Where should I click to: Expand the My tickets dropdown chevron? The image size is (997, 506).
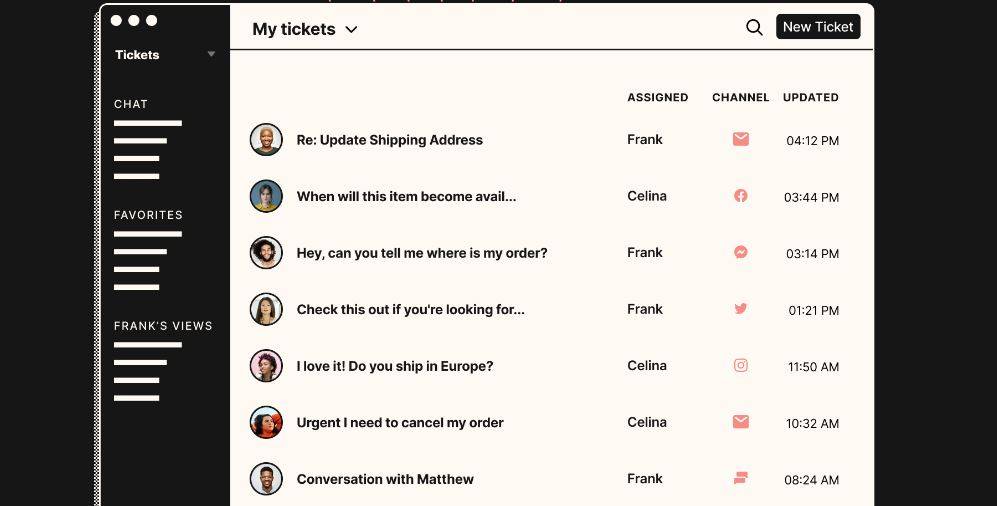351,29
